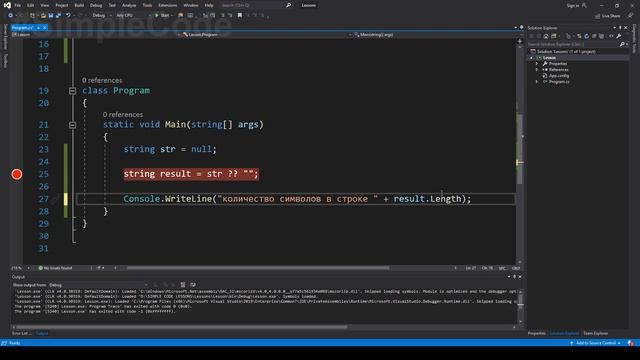Open the File menu

(18, 5)
